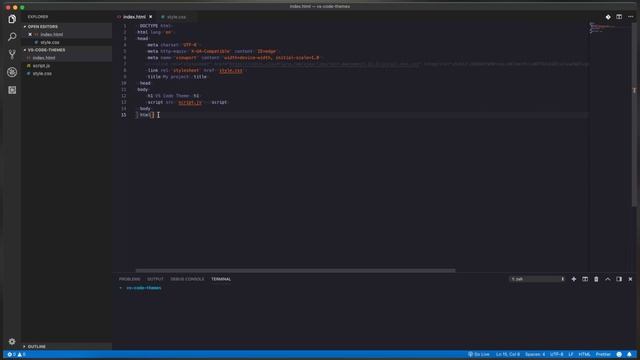Start Go Live server from status bar
This screenshot has width=640, height=360.
(479, 354)
